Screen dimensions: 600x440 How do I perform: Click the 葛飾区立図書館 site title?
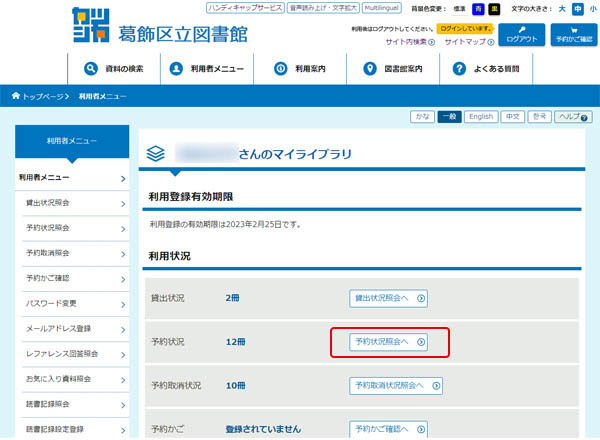(x=183, y=34)
